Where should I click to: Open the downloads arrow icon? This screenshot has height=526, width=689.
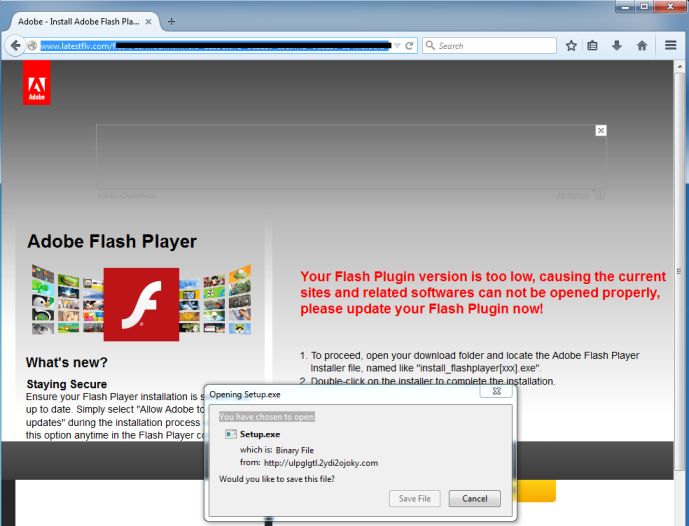pos(616,45)
